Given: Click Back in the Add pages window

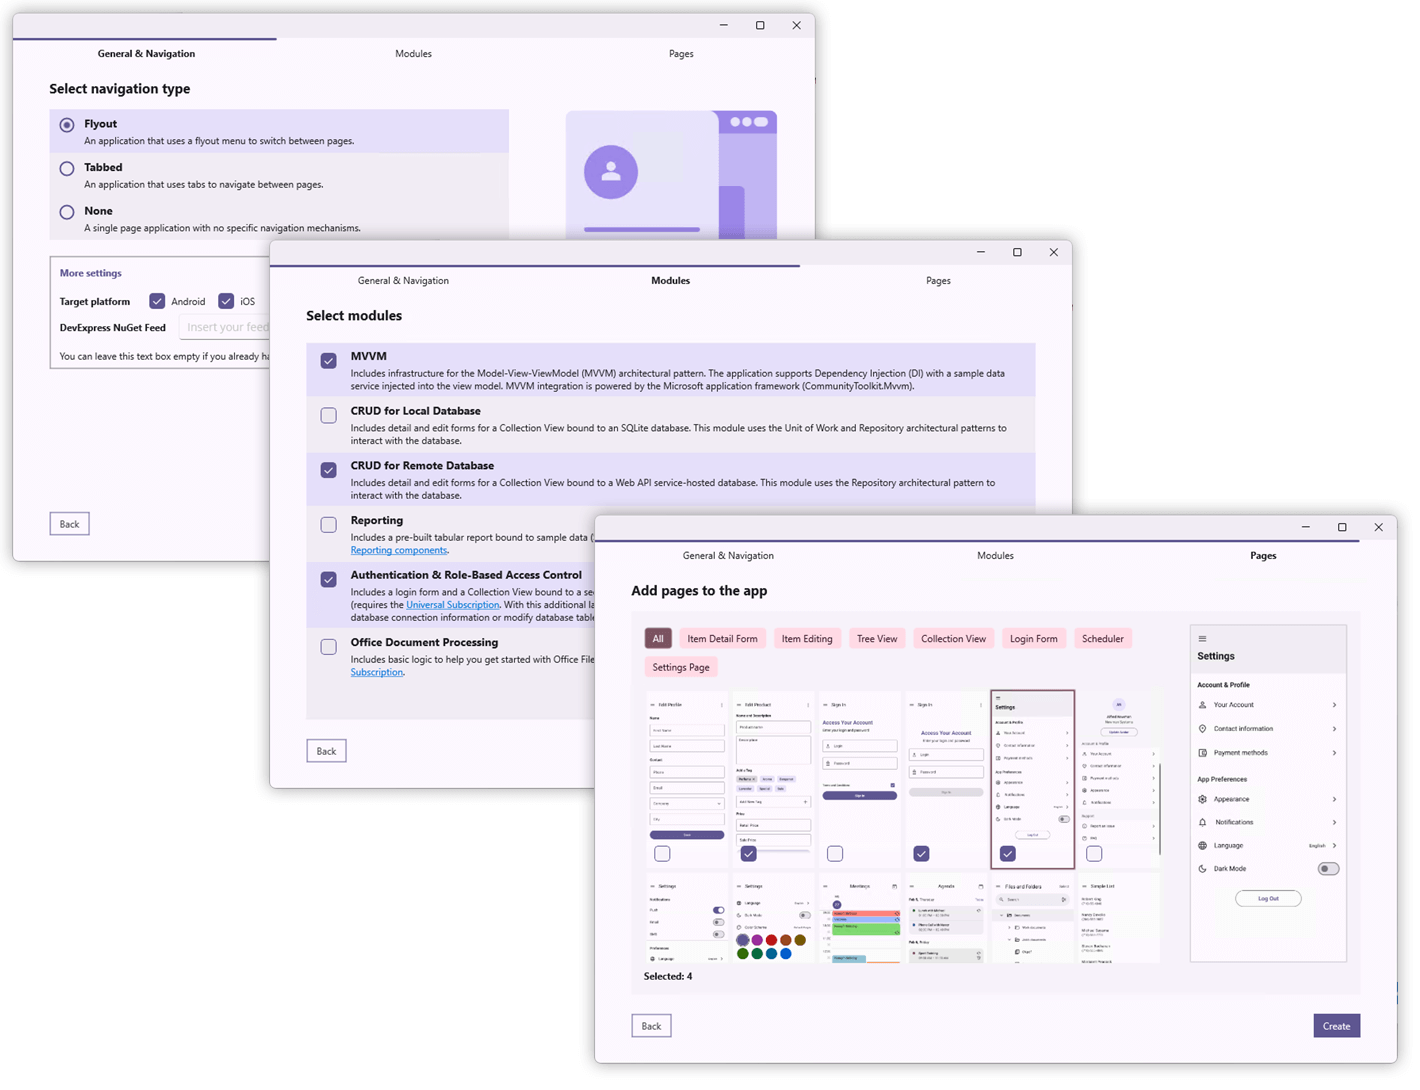Looking at the screenshot, I should (x=651, y=1026).
